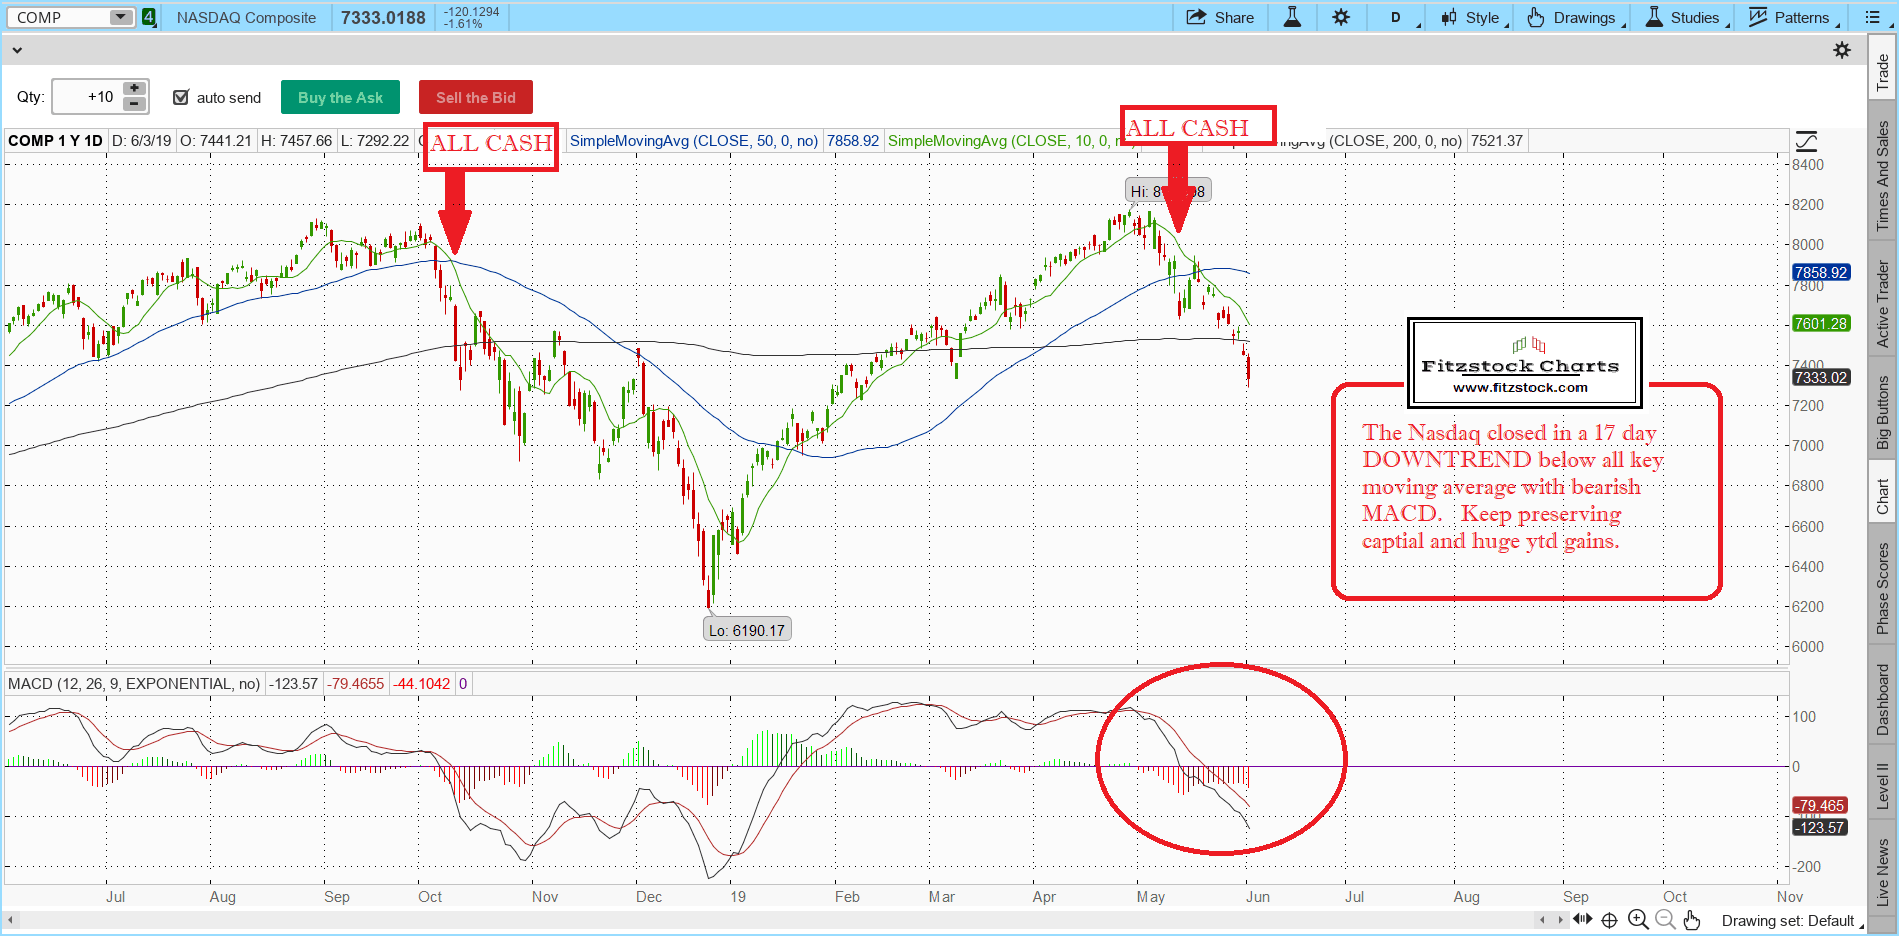Select the pointing hand drawing tool icon
The height and width of the screenshot is (936, 1899).
(1692, 920)
